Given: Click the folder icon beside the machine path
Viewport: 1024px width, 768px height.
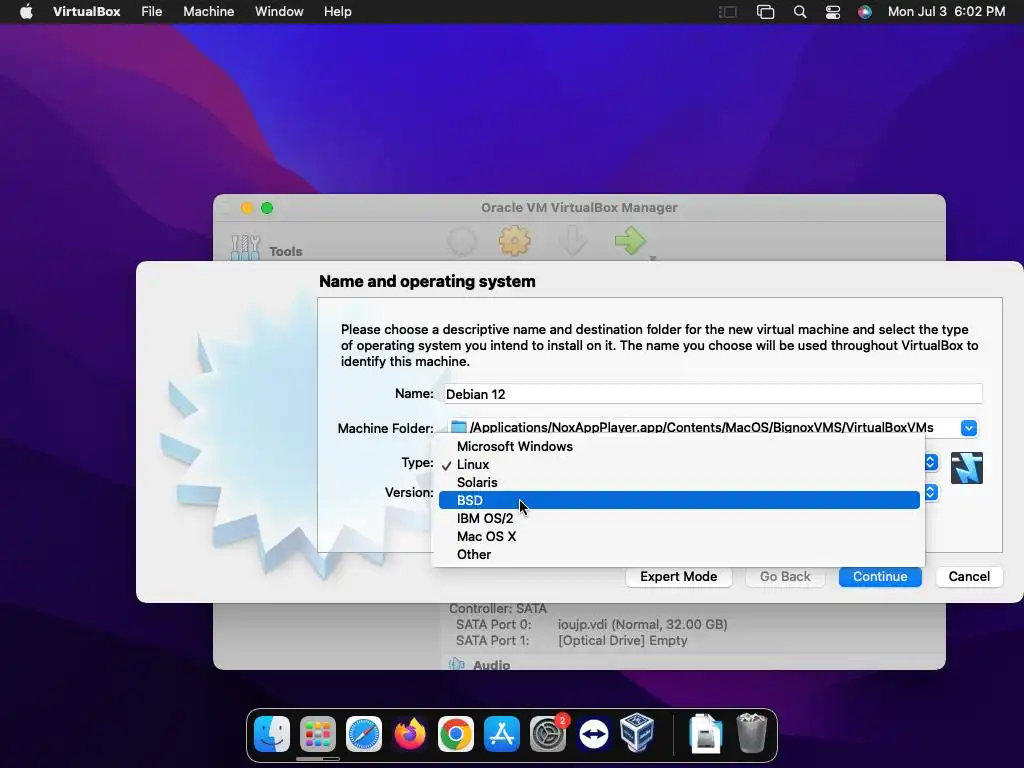Looking at the screenshot, I should click(459, 427).
